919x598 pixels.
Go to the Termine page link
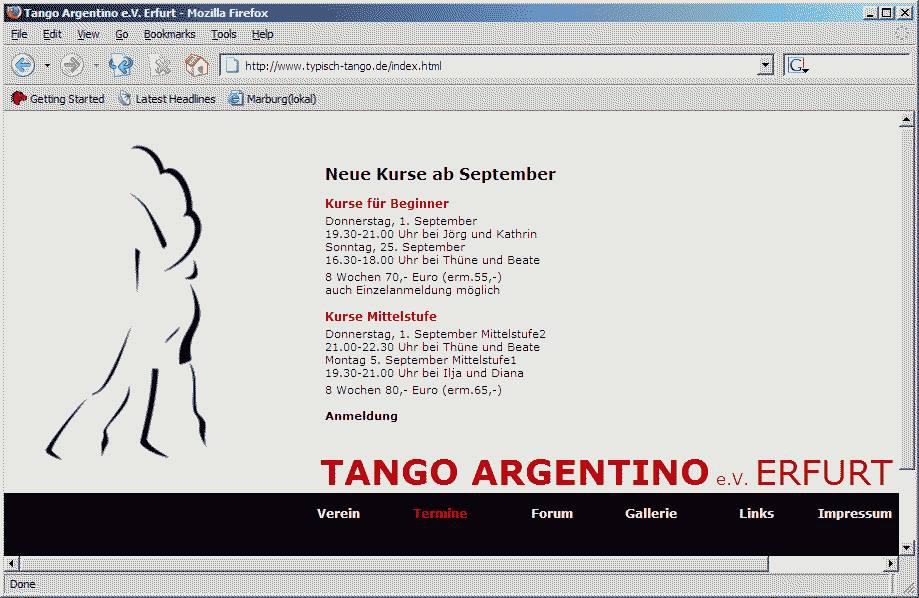(440, 514)
